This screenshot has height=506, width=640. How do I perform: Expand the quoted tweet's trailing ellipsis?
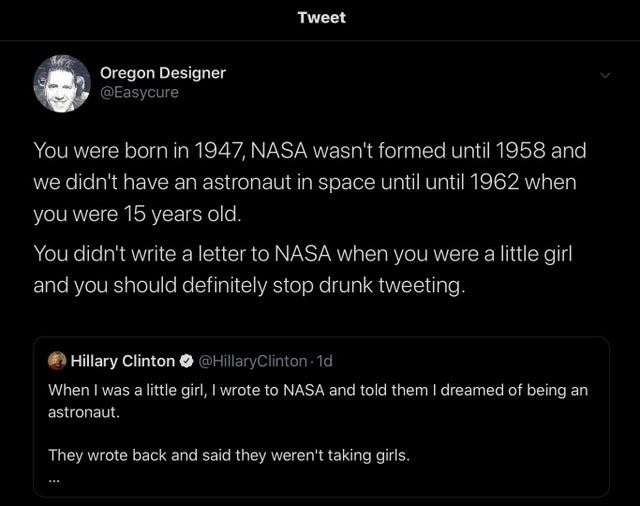[x=54, y=478]
